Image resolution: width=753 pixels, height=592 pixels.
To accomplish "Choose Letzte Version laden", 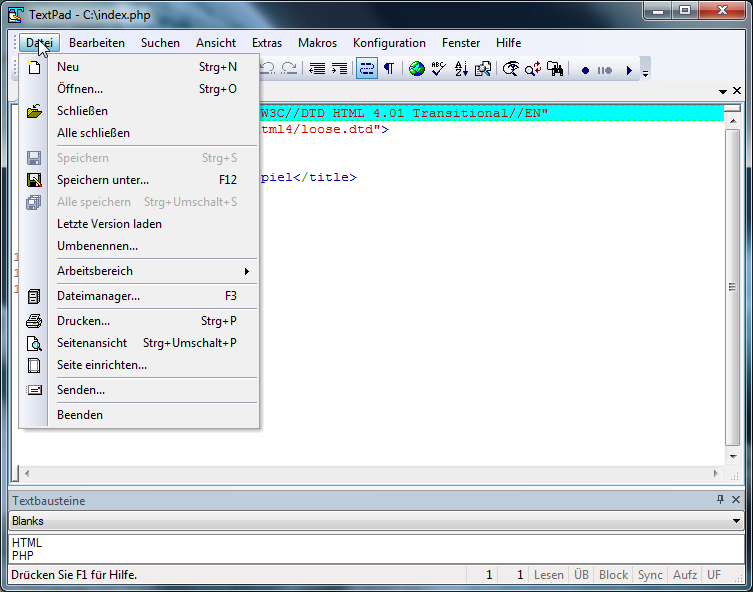I will click(x=139, y=224).
